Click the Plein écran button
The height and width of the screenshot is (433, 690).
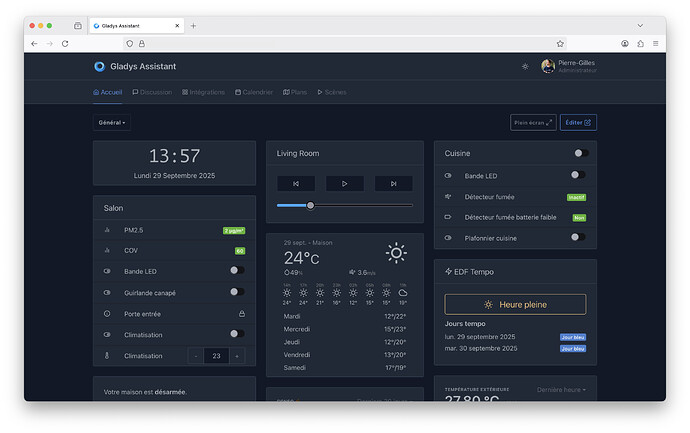[532, 123]
